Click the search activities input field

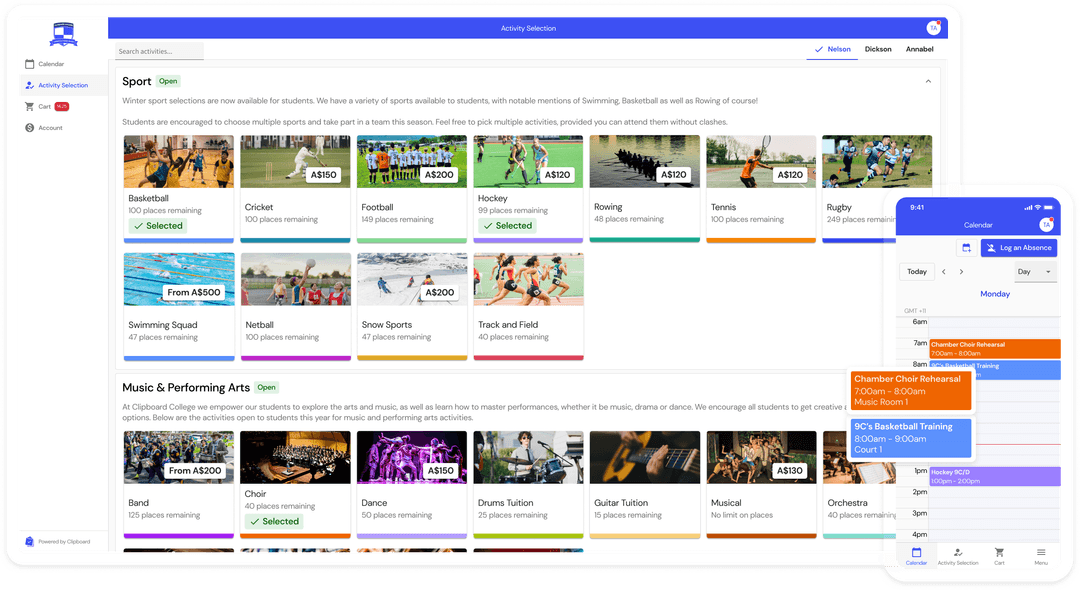coord(158,50)
